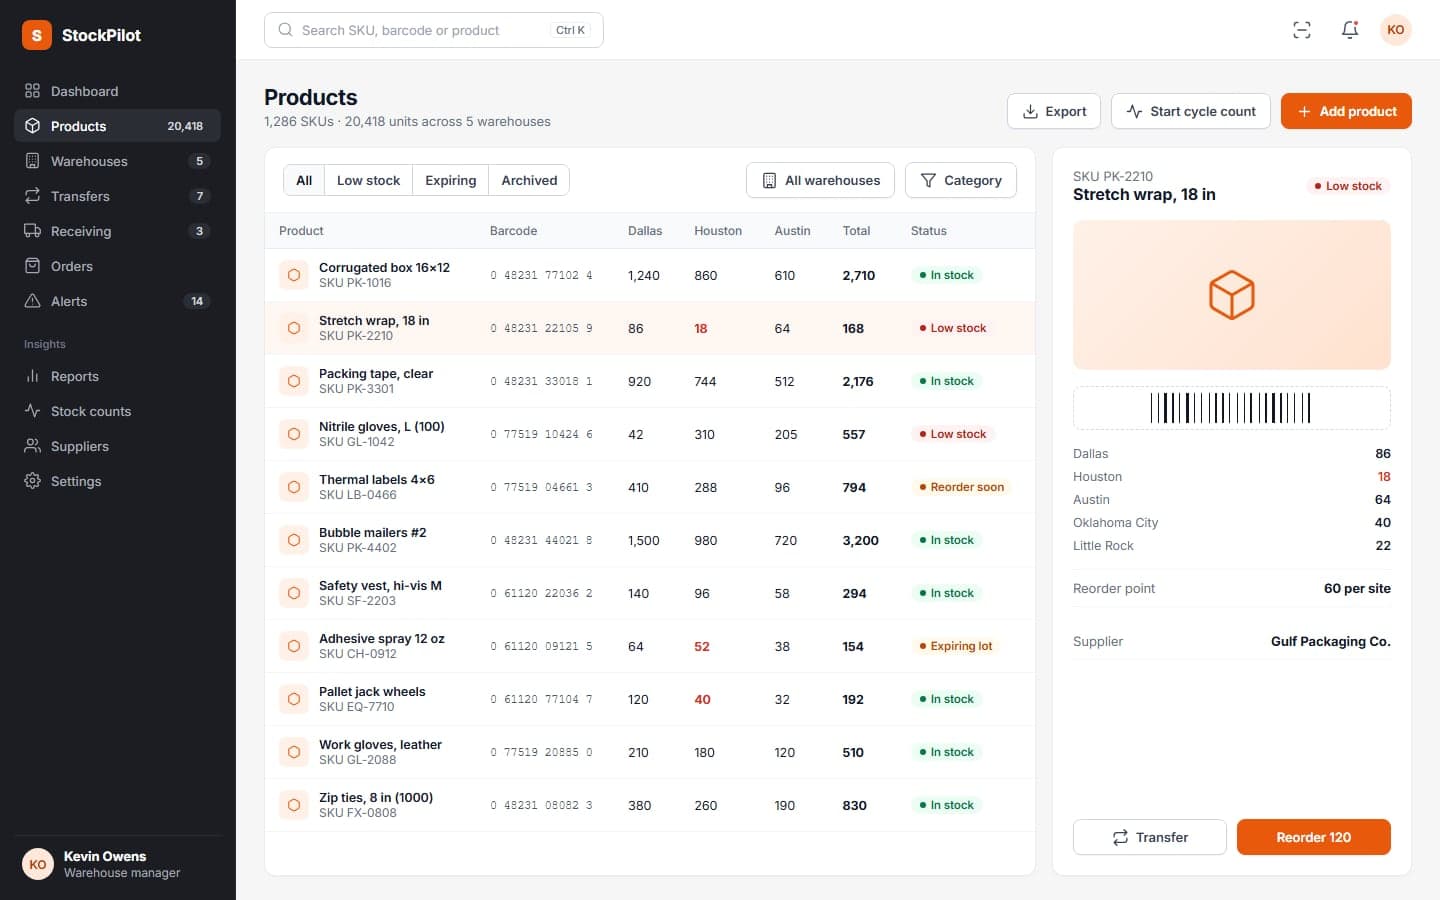
Task: Open the KO avatar in top bar
Action: (x=1396, y=30)
